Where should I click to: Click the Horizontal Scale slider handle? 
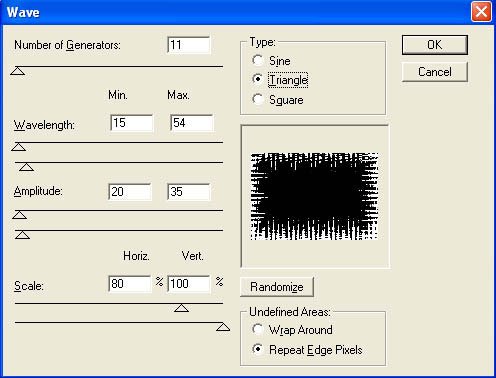[x=181, y=308]
